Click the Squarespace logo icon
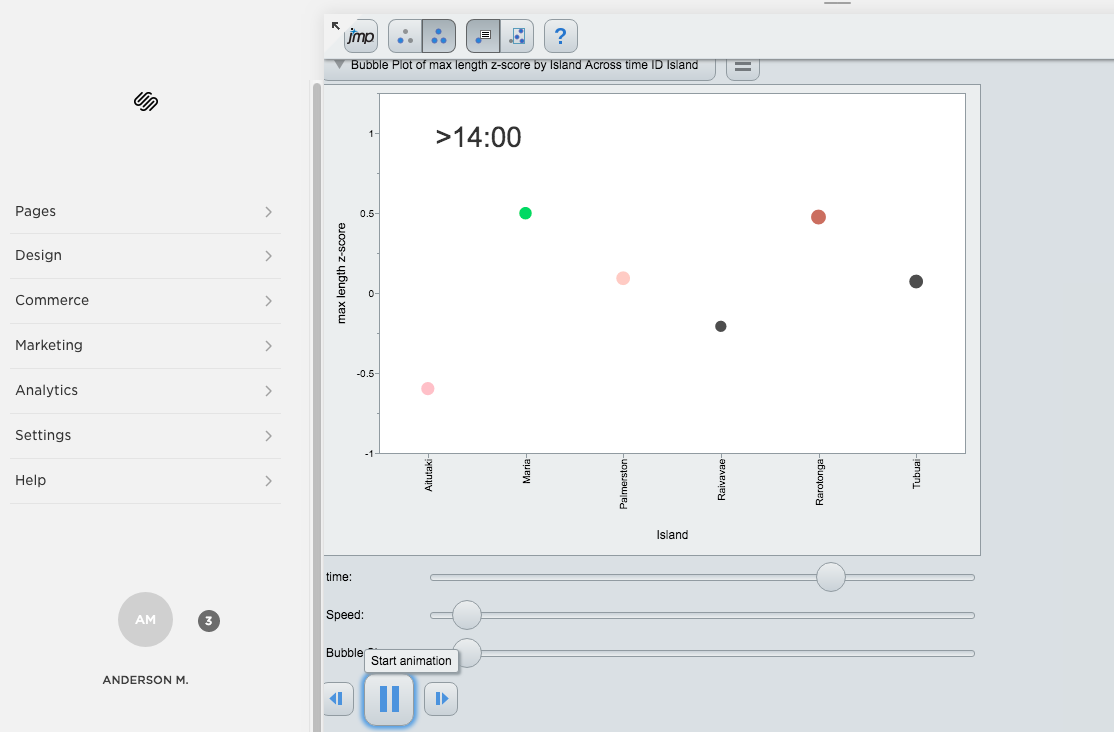 [146, 102]
